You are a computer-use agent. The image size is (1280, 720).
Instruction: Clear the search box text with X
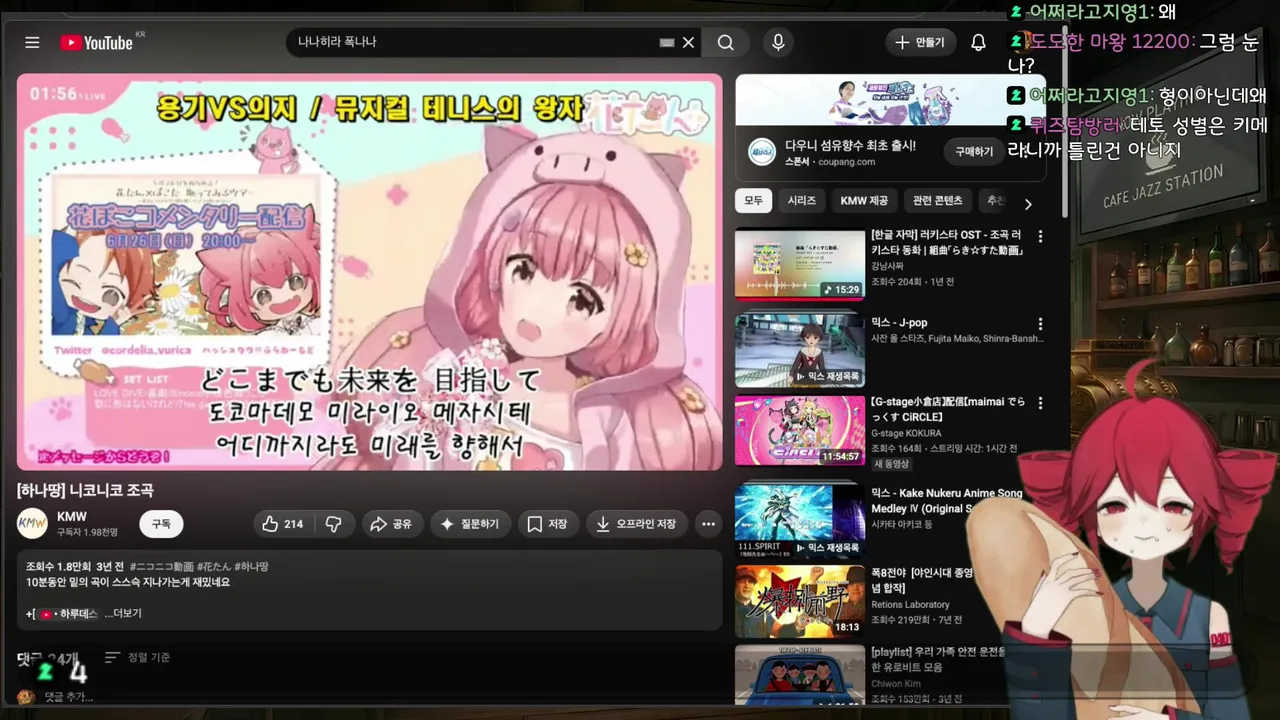coord(688,42)
